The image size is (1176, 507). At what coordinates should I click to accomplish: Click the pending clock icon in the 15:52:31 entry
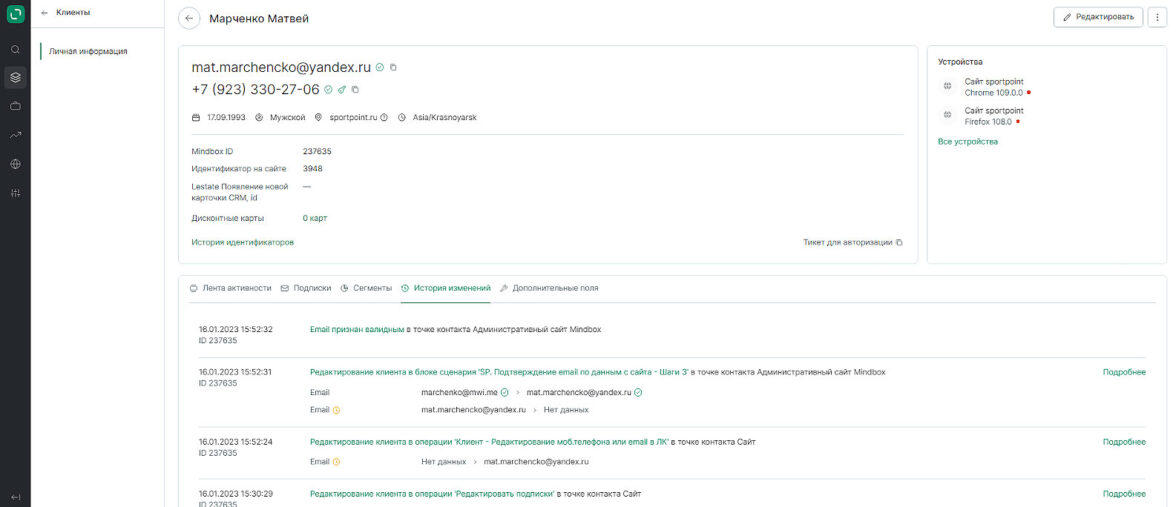[337, 410]
